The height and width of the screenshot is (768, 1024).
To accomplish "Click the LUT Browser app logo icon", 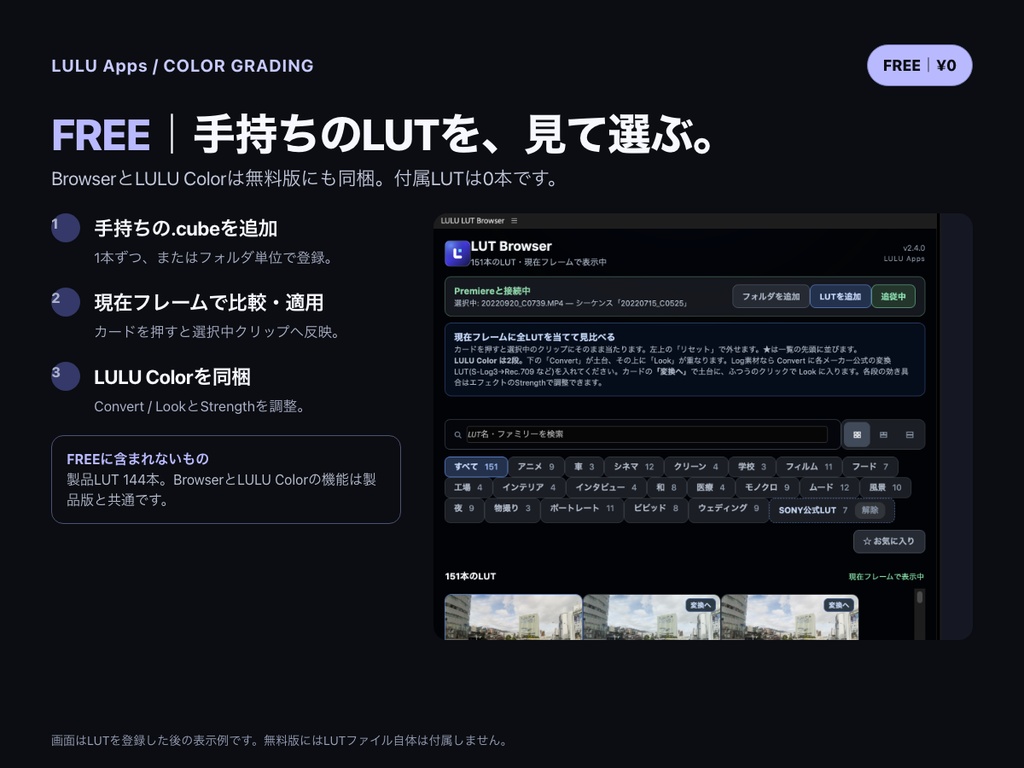I will click(x=457, y=253).
